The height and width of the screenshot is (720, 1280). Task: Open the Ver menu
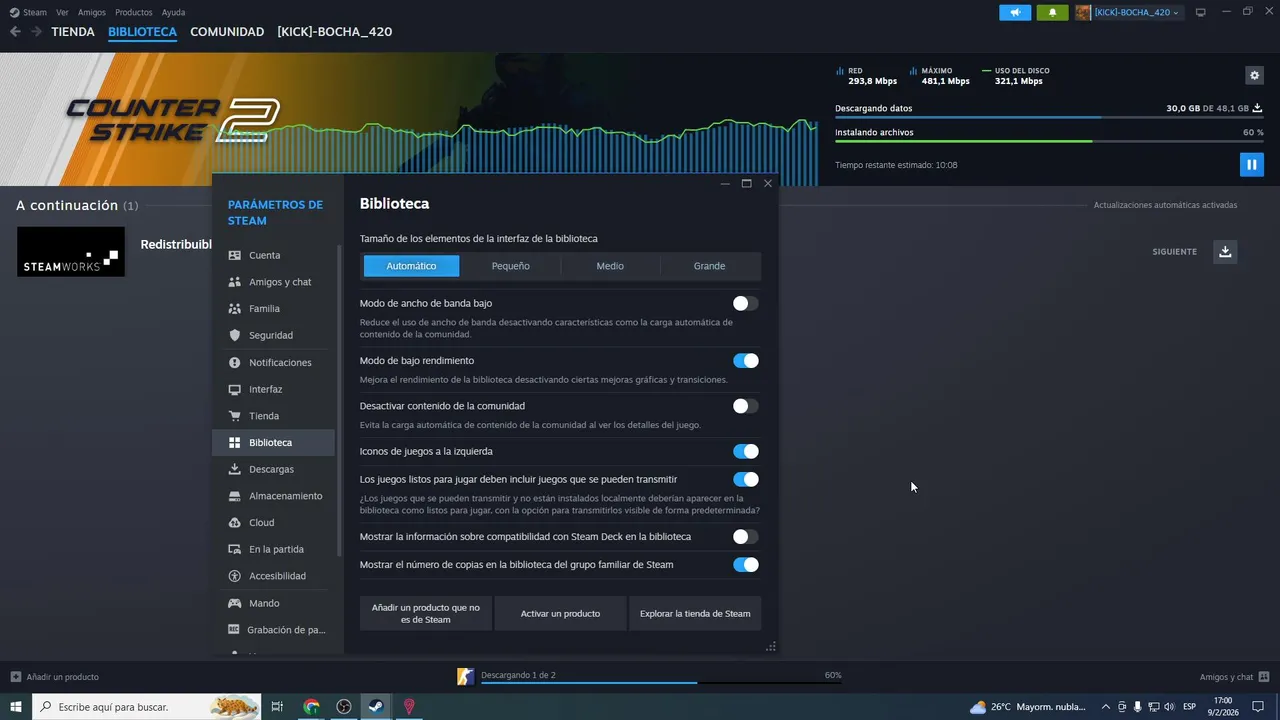(62, 12)
